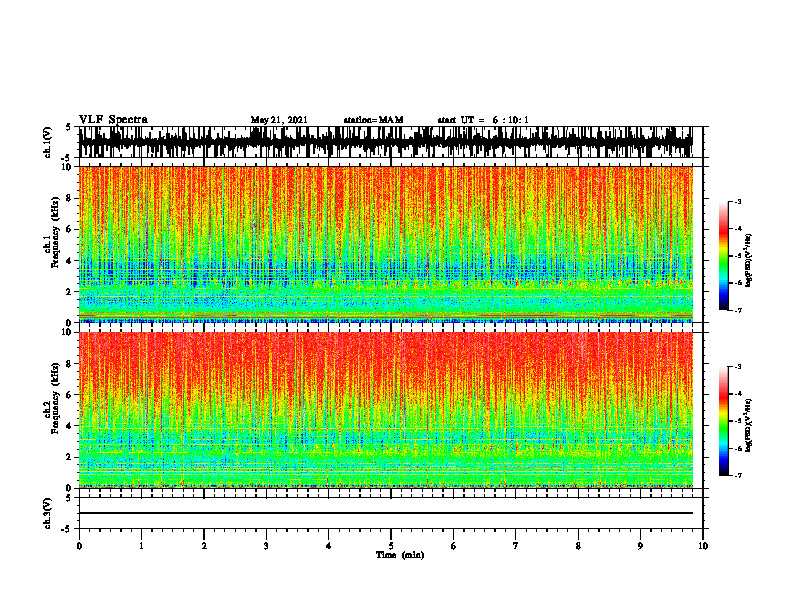792x612 pixels.
Task: Click the "4" kHz tick on ch.1 frequency axis
Action: point(69,261)
